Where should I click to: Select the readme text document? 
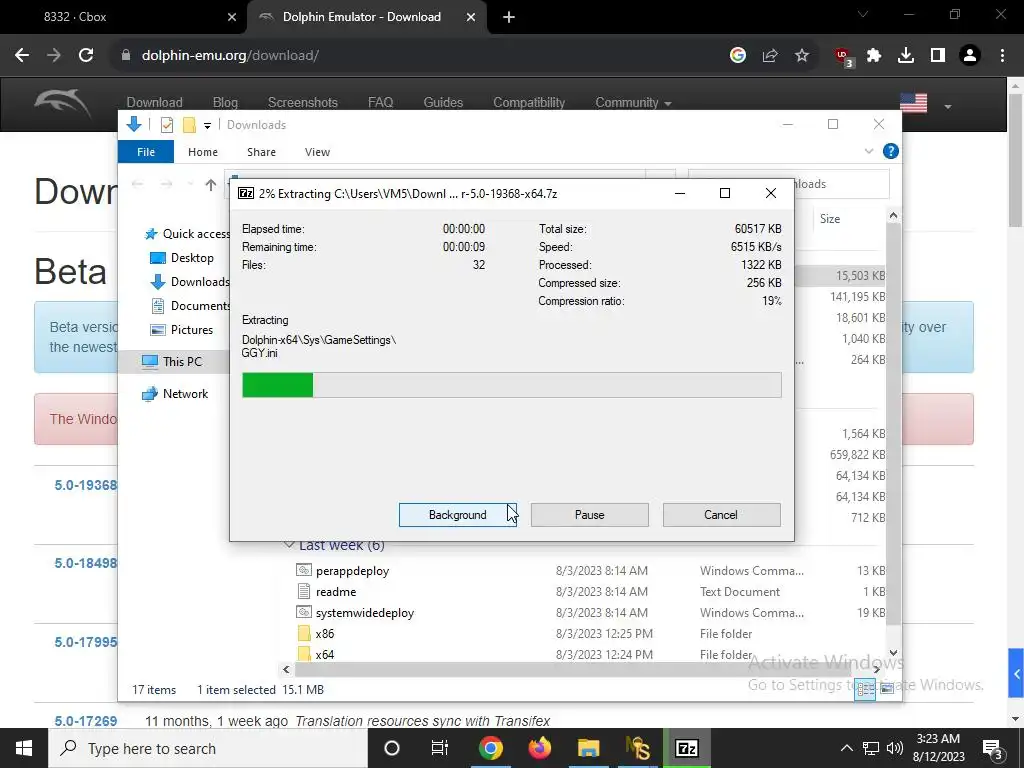point(336,592)
